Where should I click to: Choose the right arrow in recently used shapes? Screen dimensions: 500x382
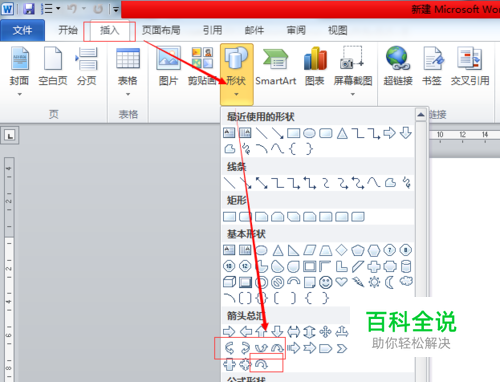[x=389, y=133]
